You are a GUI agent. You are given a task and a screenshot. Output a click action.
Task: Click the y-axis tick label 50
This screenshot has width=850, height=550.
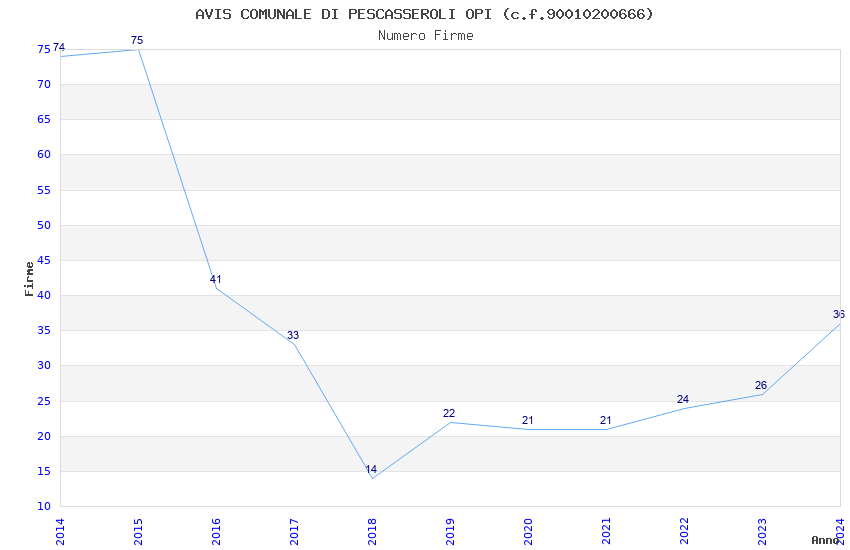pos(44,225)
